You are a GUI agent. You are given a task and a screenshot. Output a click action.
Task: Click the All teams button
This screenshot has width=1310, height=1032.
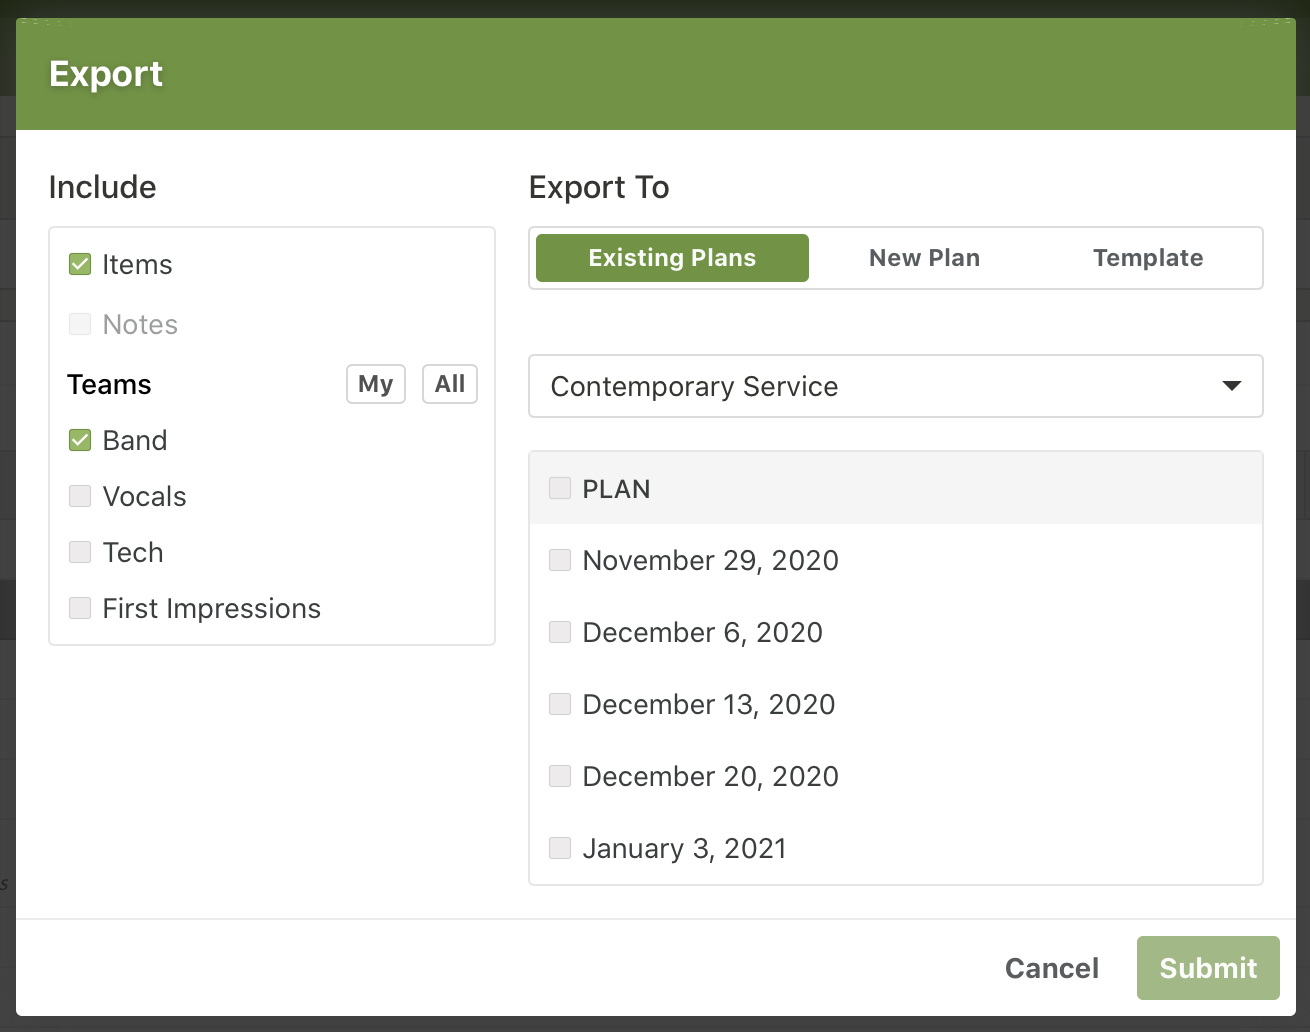[x=450, y=384]
